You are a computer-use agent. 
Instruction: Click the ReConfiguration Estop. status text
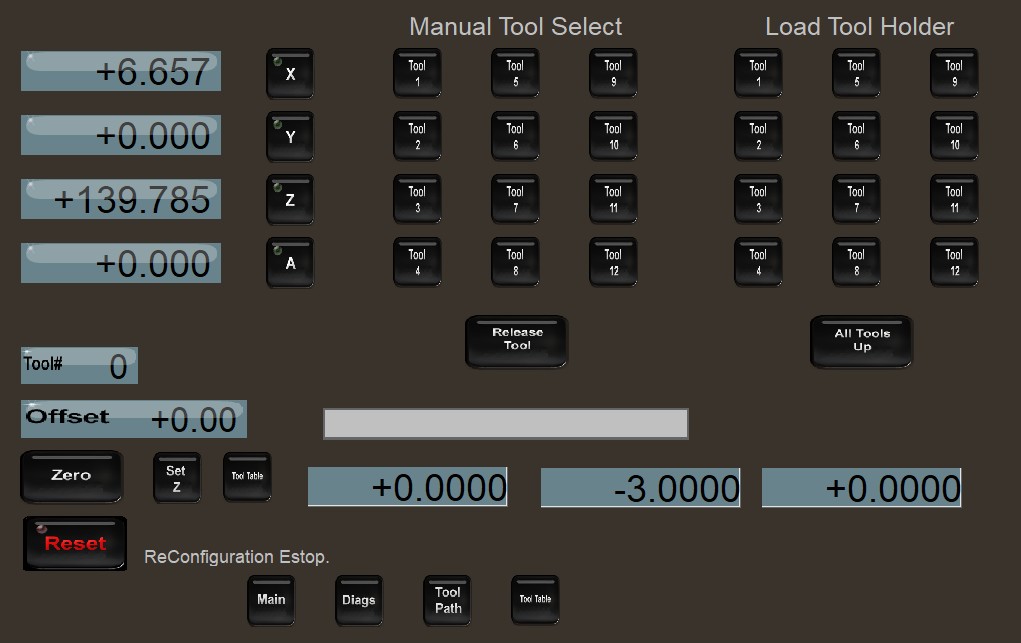237,557
